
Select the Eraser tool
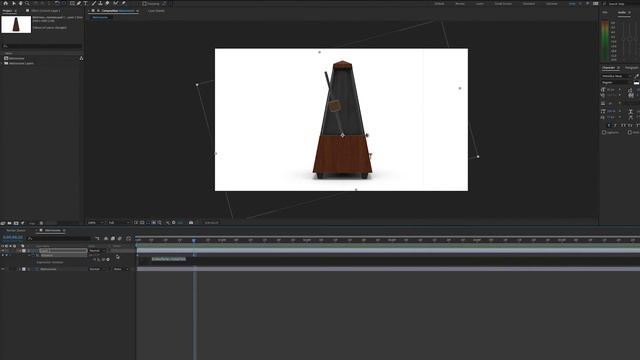click(x=107, y=3)
